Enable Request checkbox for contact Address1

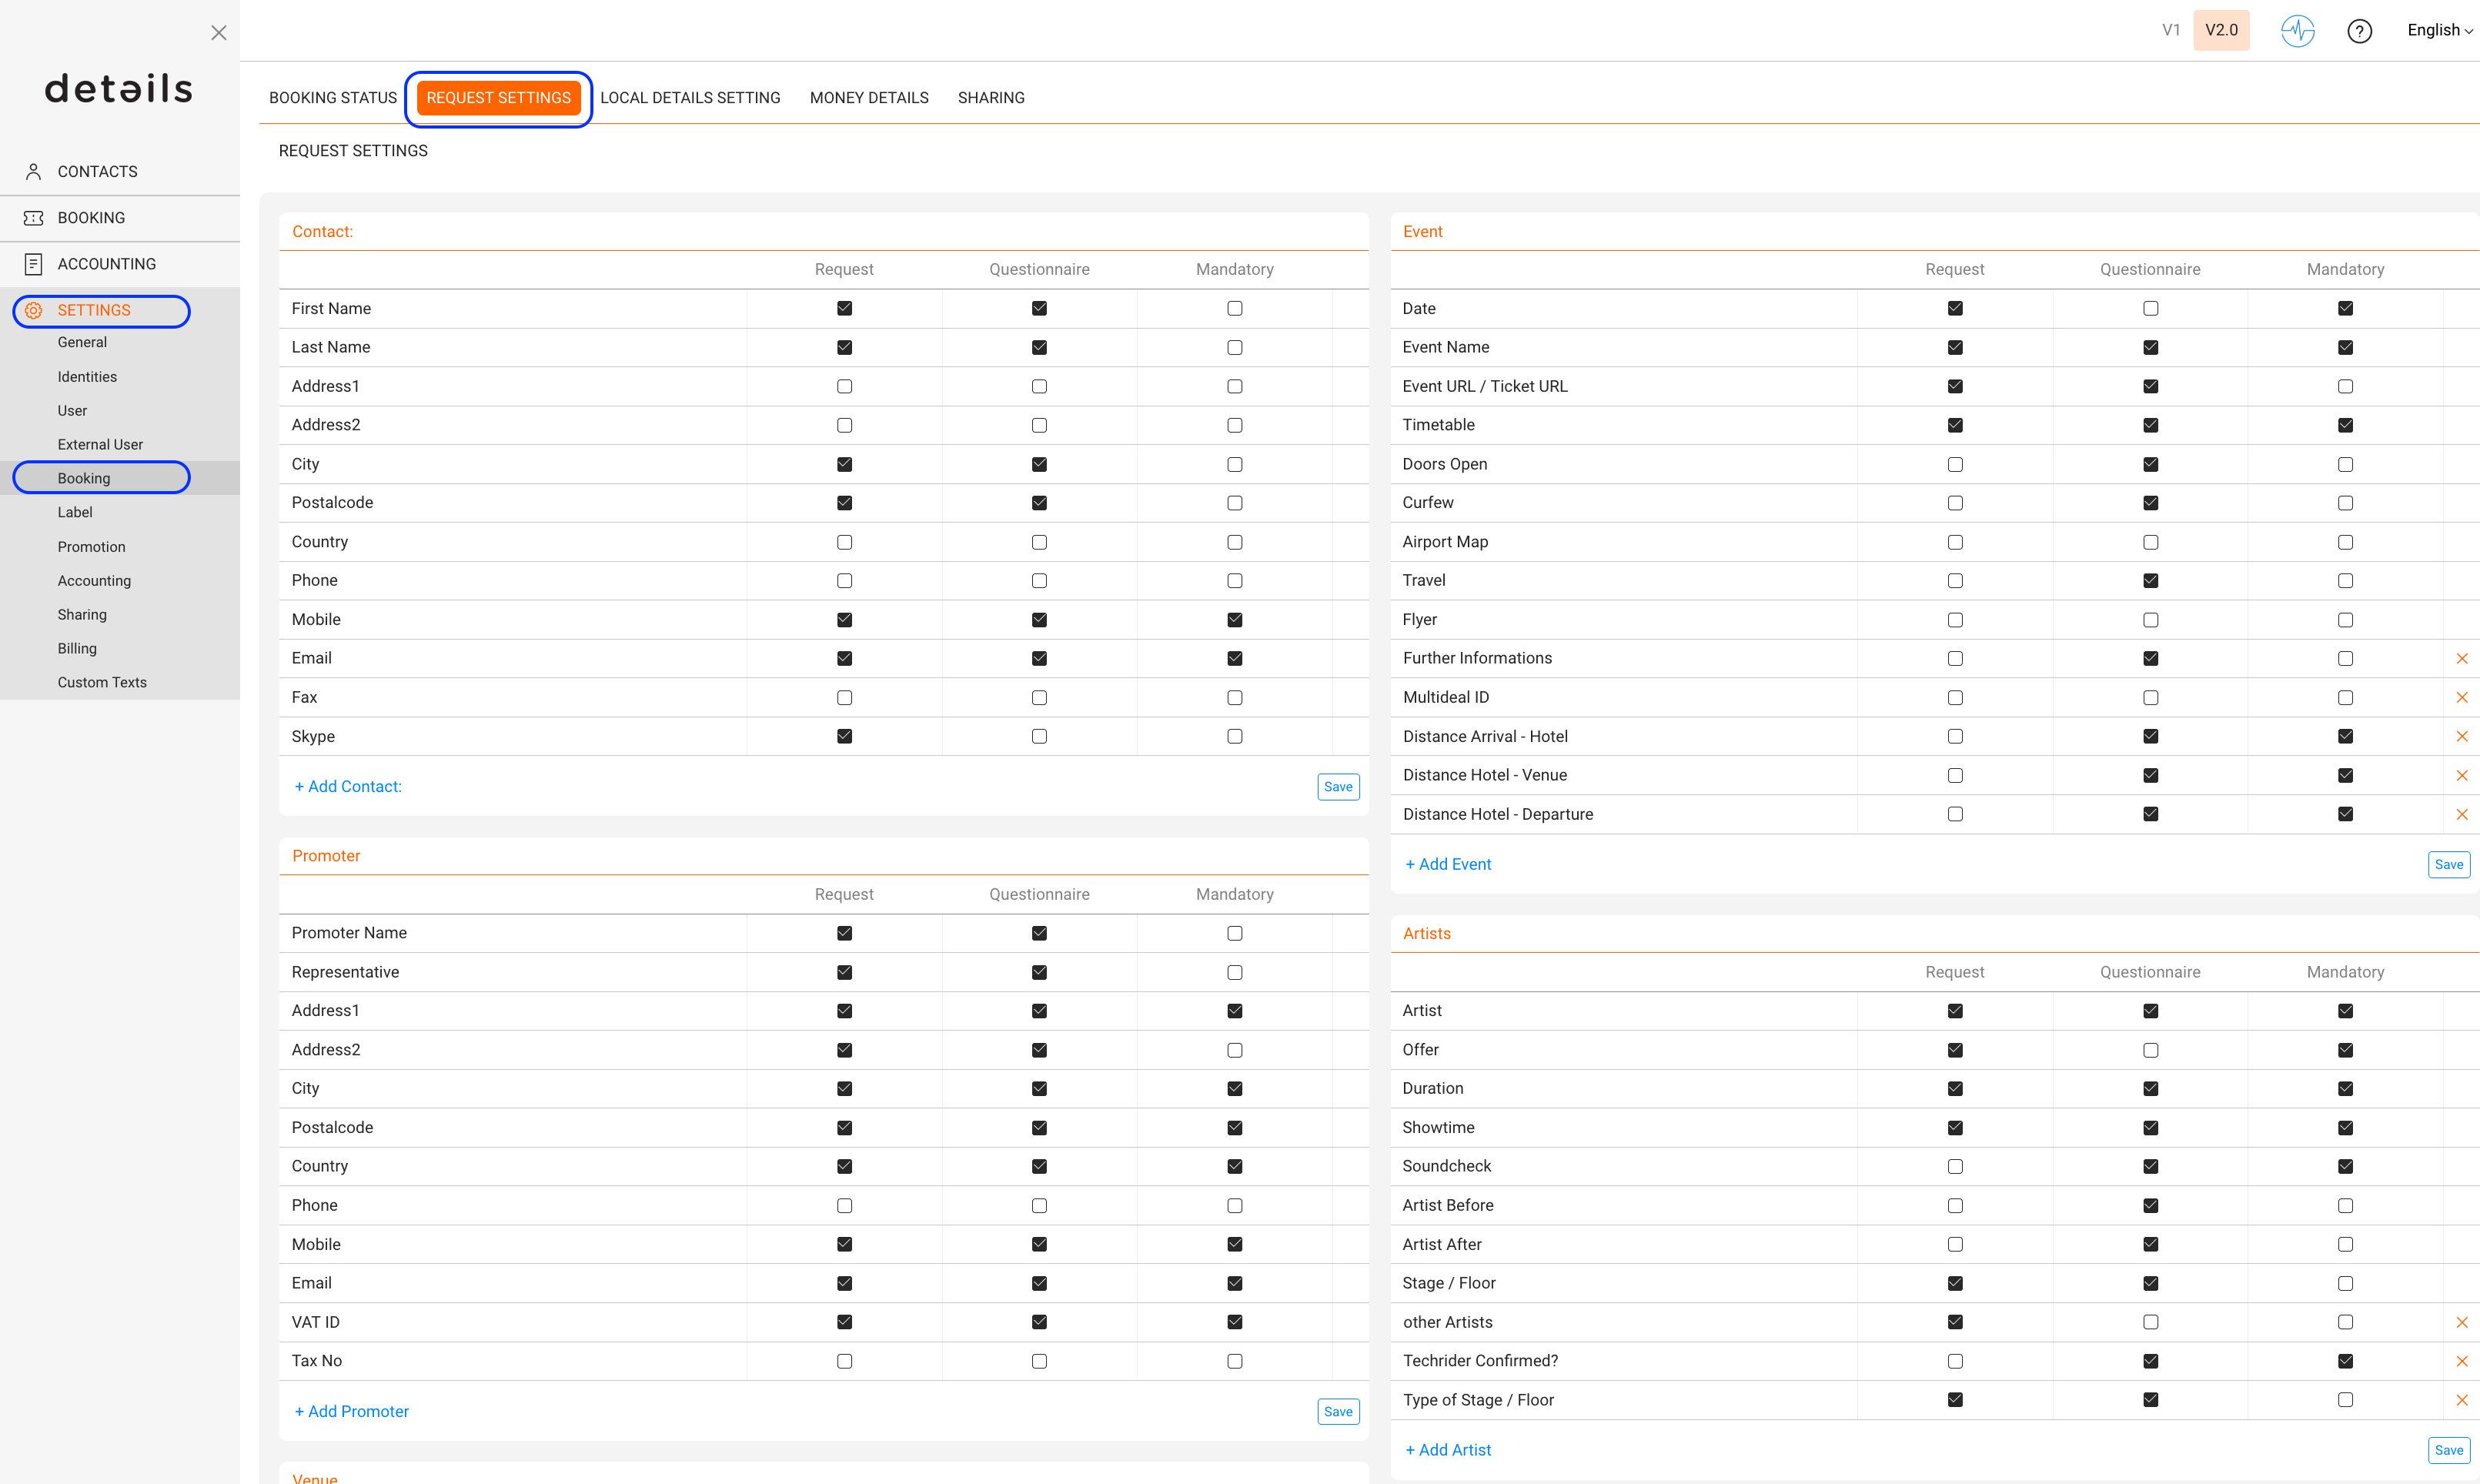click(844, 386)
